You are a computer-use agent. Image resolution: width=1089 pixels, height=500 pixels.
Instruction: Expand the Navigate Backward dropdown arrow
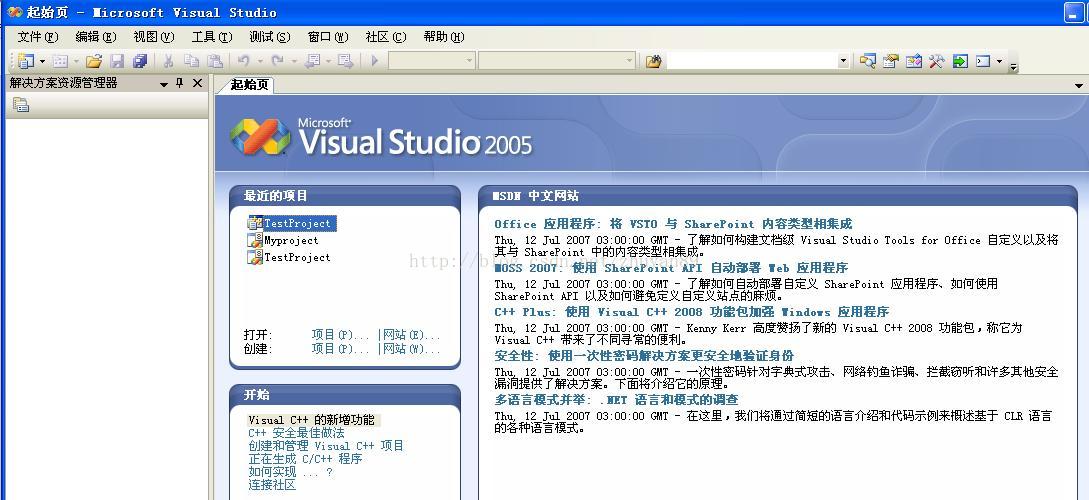tap(329, 61)
